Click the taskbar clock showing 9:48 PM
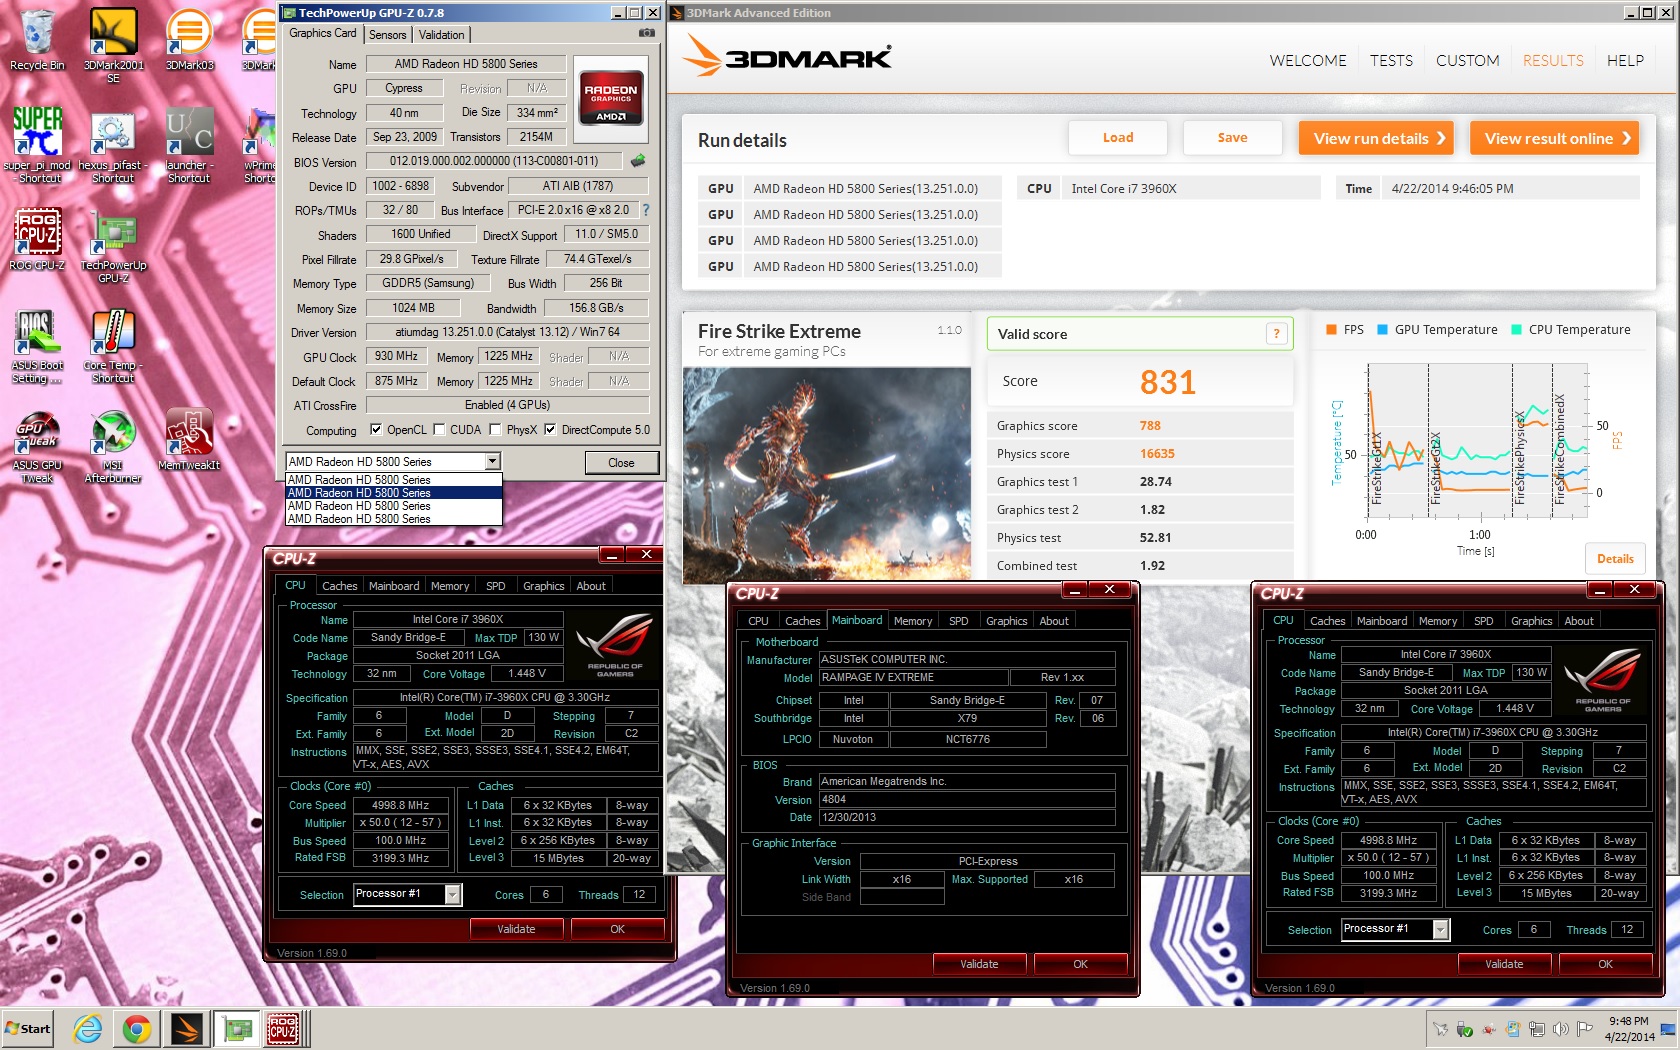1680x1050 pixels. click(x=1629, y=1029)
